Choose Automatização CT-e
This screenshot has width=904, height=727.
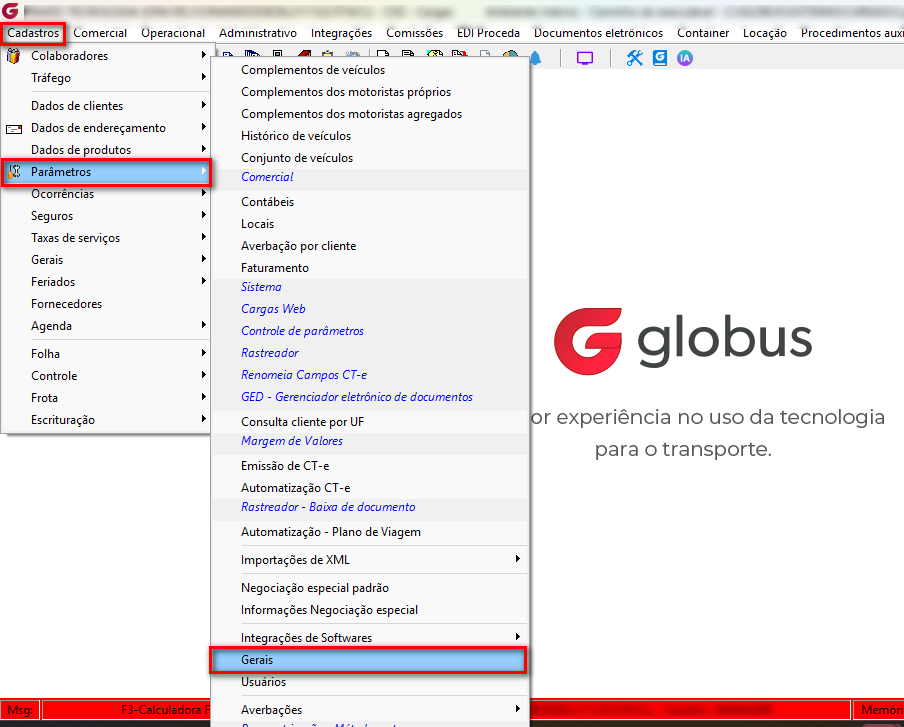(x=370, y=488)
